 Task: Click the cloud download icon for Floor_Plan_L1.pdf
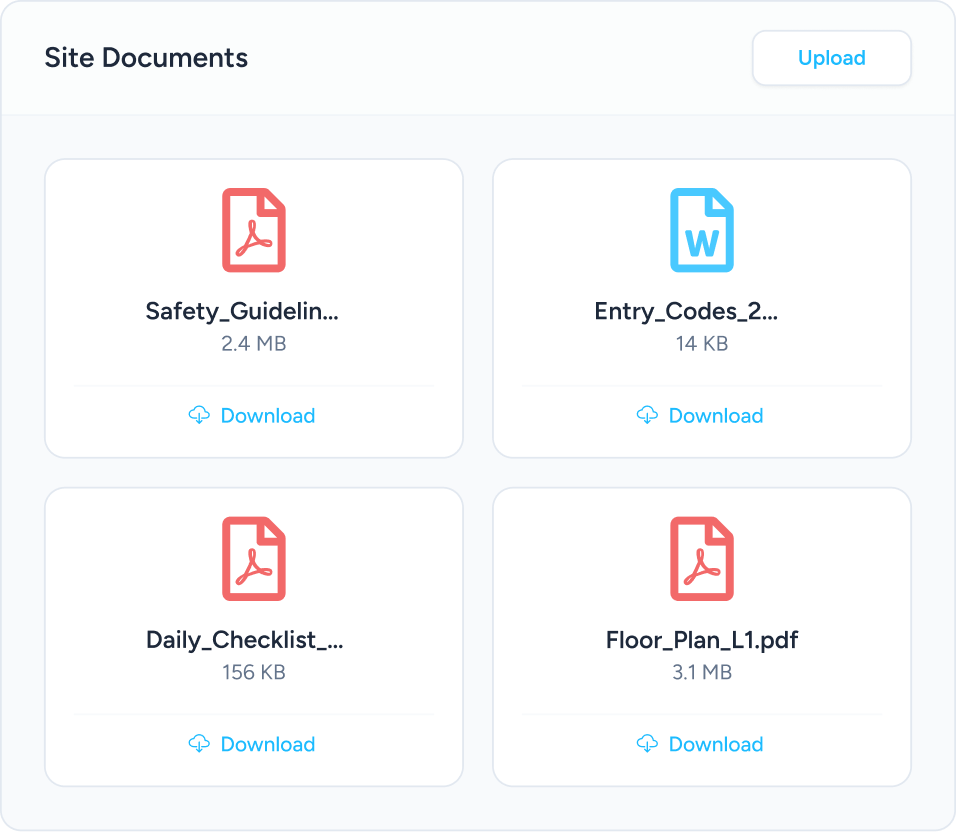click(647, 743)
